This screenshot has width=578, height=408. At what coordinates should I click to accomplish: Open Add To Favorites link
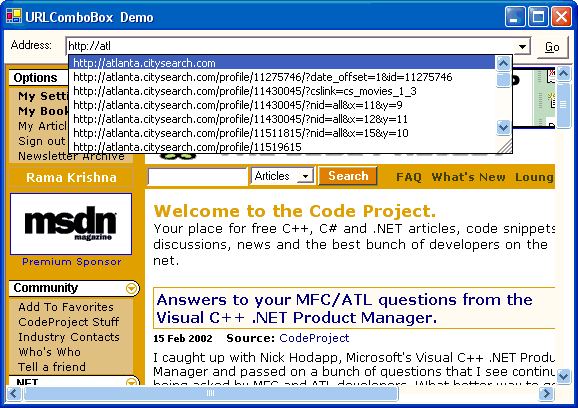tap(66, 307)
